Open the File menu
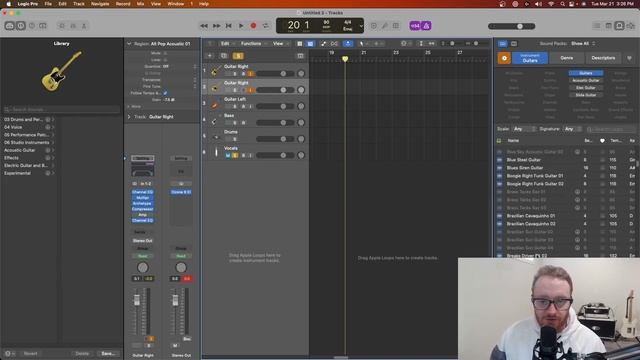640x360 pixels. [48, 4]
